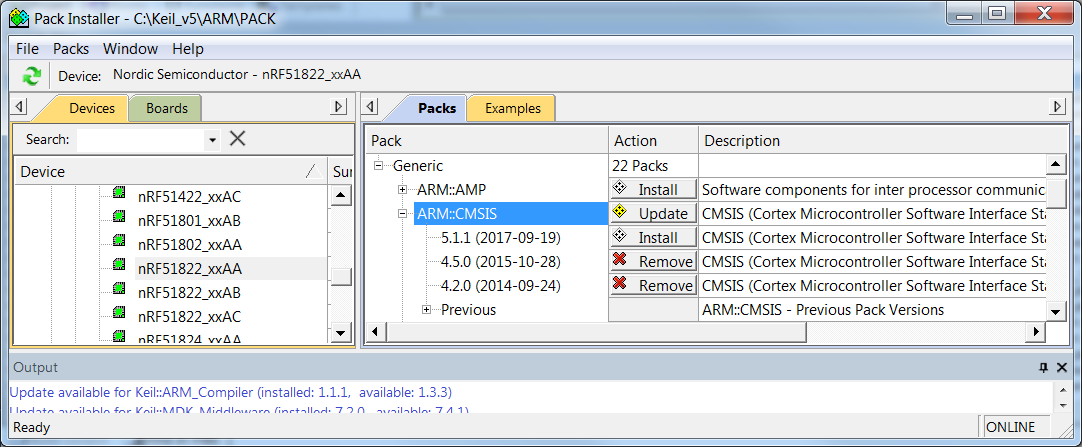Sort by the Pack column header
Image resolution: width=1082 pixels, height=447 pixels.
(x=486, y=141)
